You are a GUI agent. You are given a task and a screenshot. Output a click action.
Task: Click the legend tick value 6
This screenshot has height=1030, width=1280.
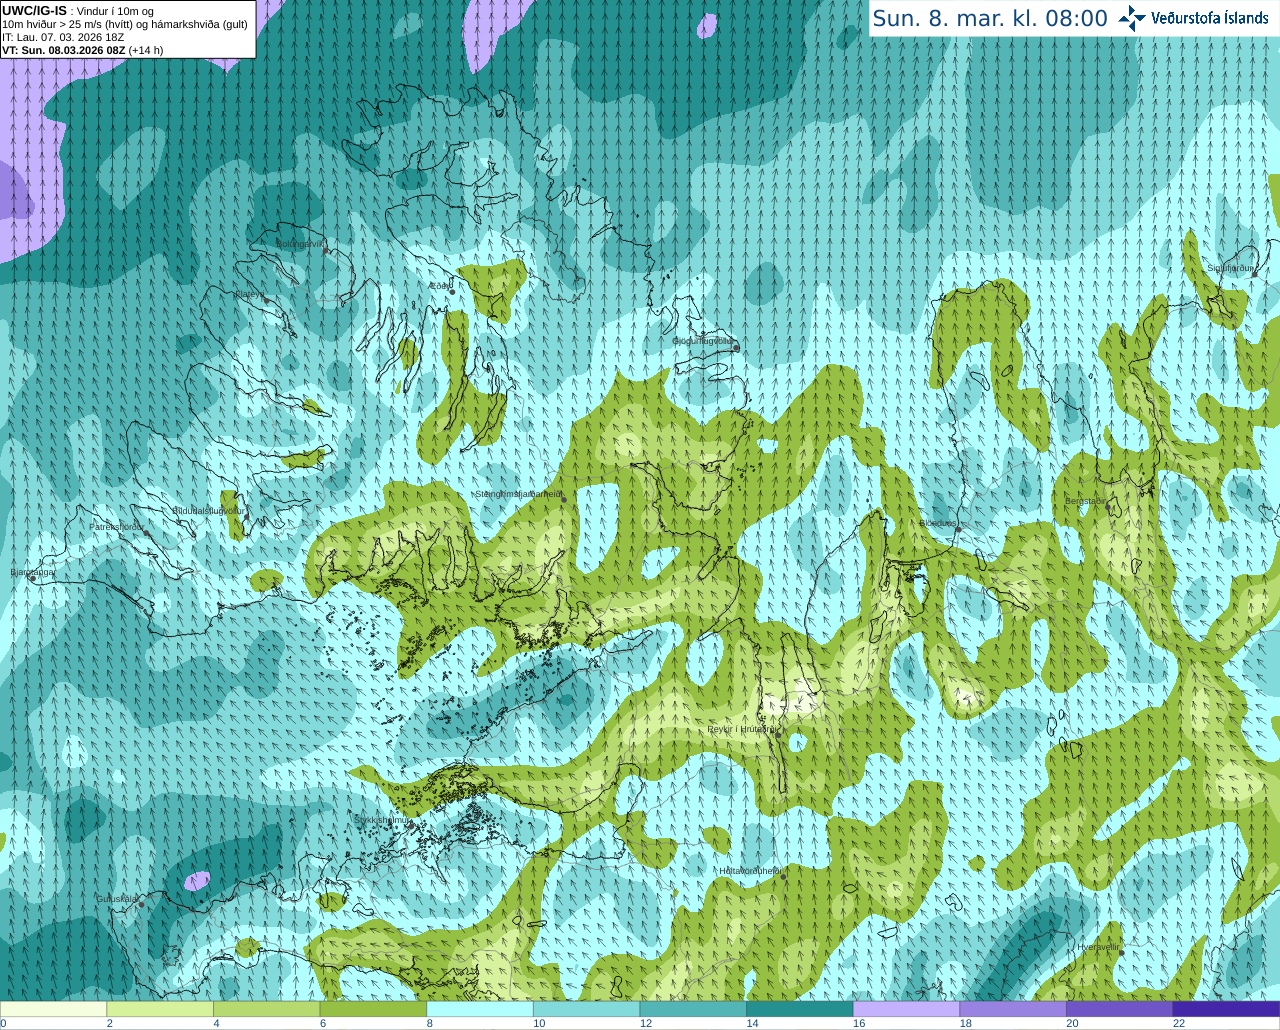tap(323, 1023)
